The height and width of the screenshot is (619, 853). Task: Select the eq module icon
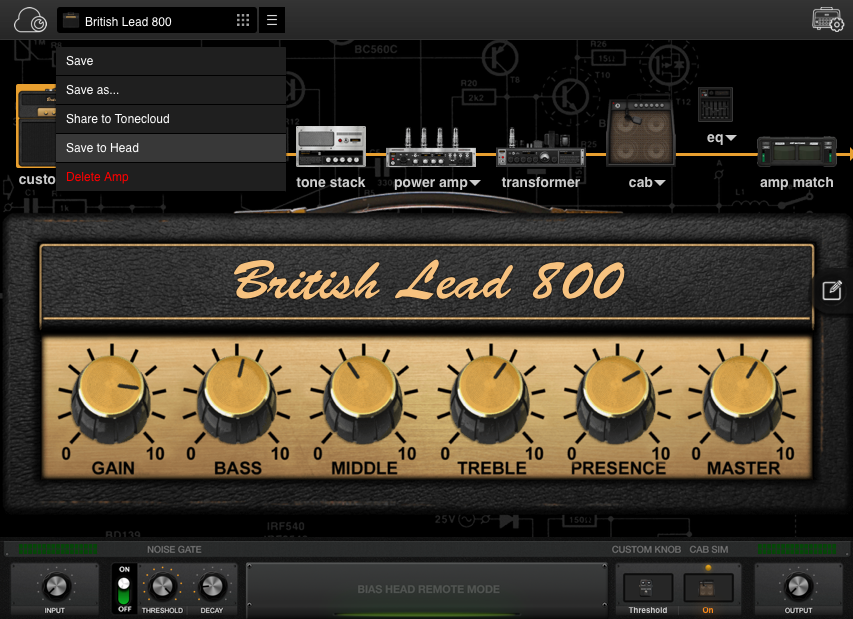[x=715, y=105]
